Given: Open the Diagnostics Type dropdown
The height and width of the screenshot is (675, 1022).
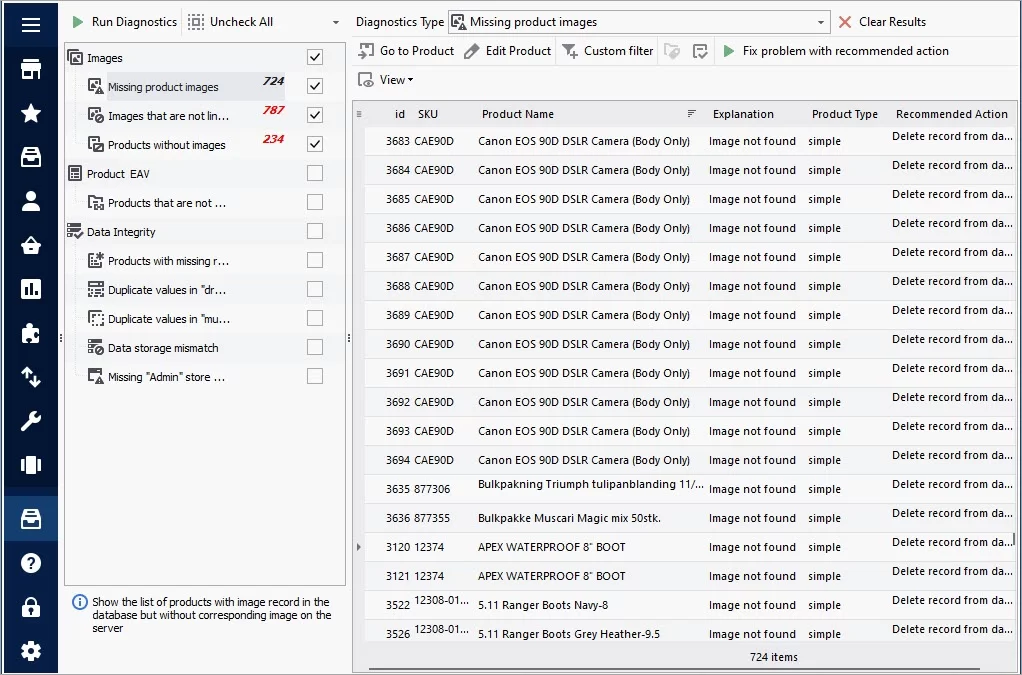Looking at the screenshot, I should coord(639,22).
